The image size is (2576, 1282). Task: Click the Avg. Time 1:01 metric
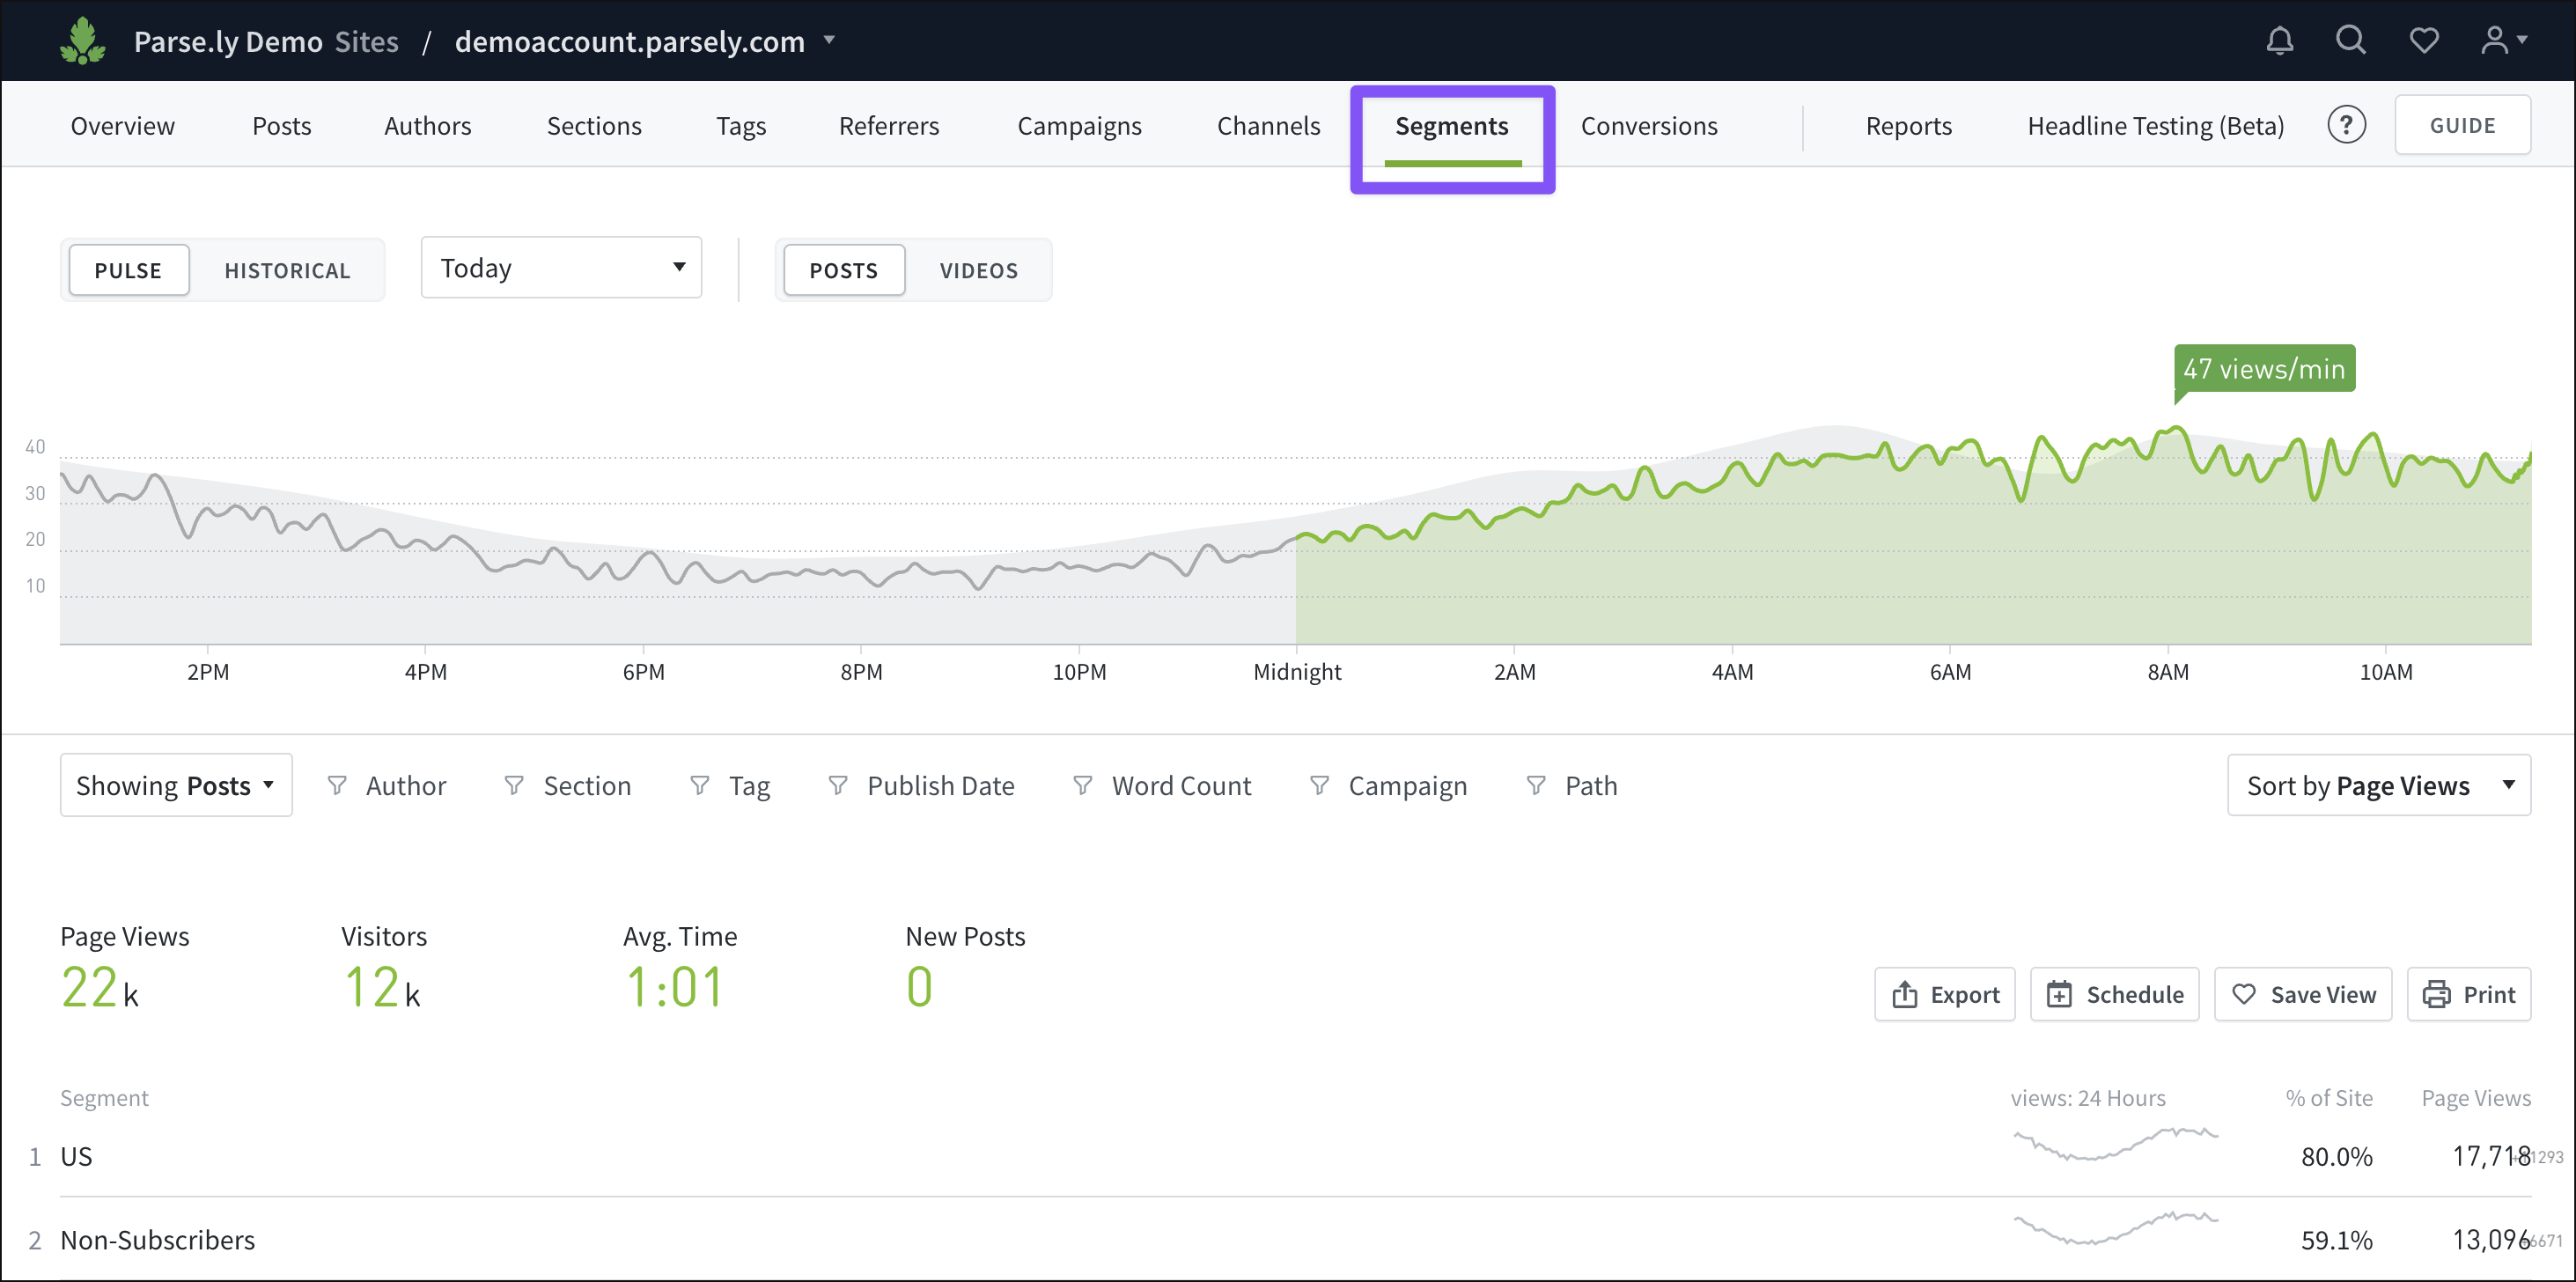point(680,968)
